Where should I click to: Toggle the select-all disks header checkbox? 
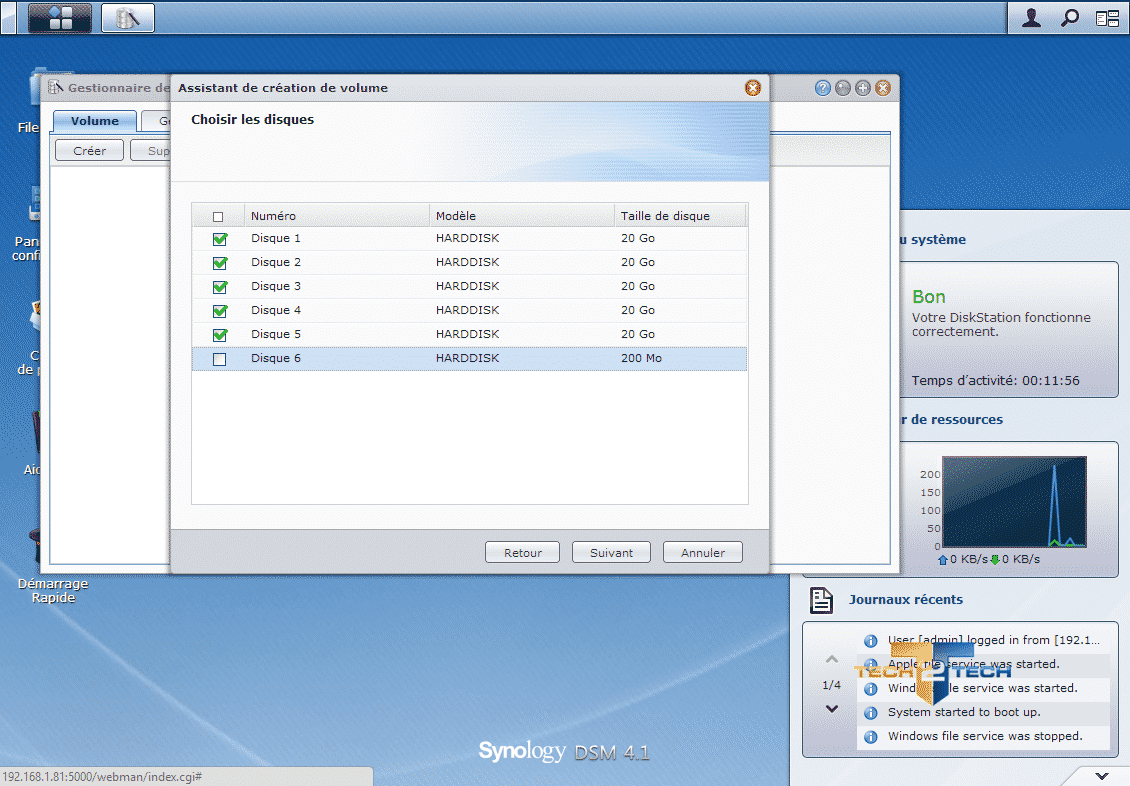[218, 217]
